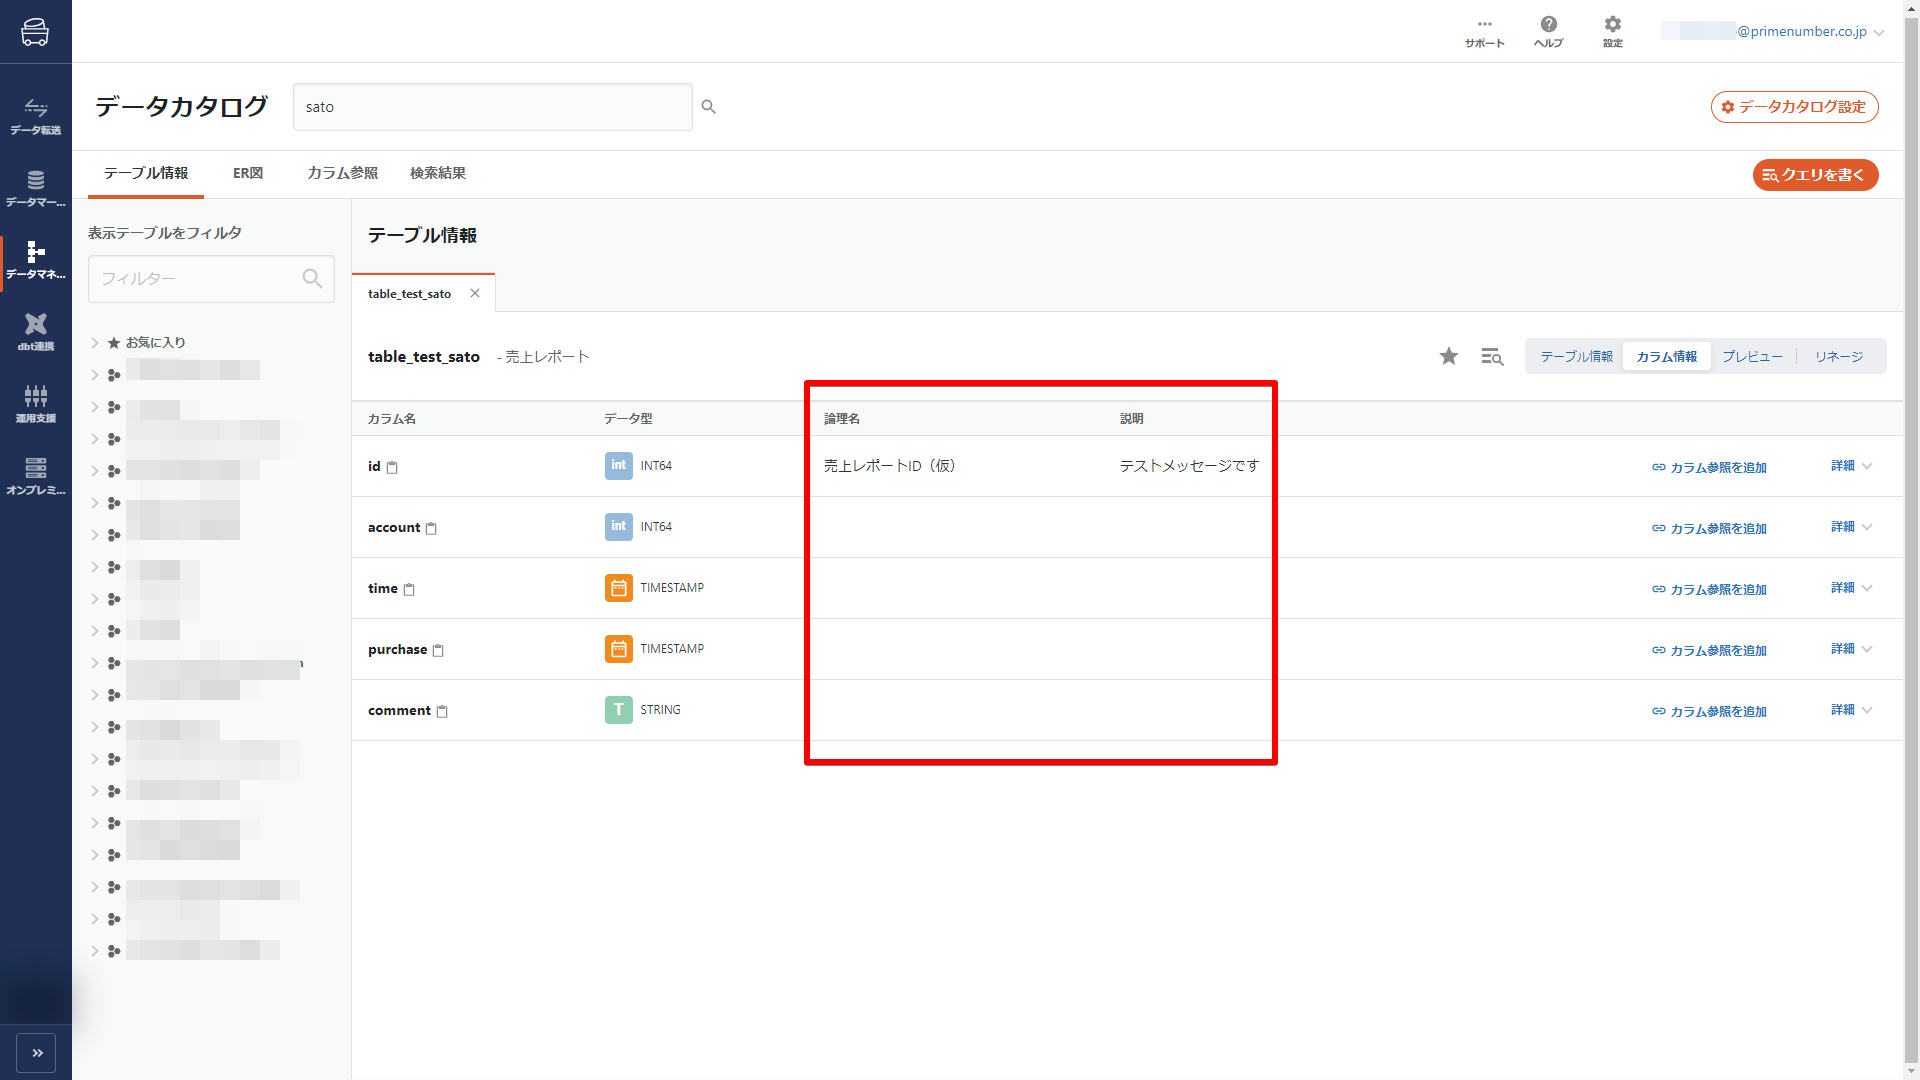
Task: Copy the time column name
Action: click(x=409, y=589)
